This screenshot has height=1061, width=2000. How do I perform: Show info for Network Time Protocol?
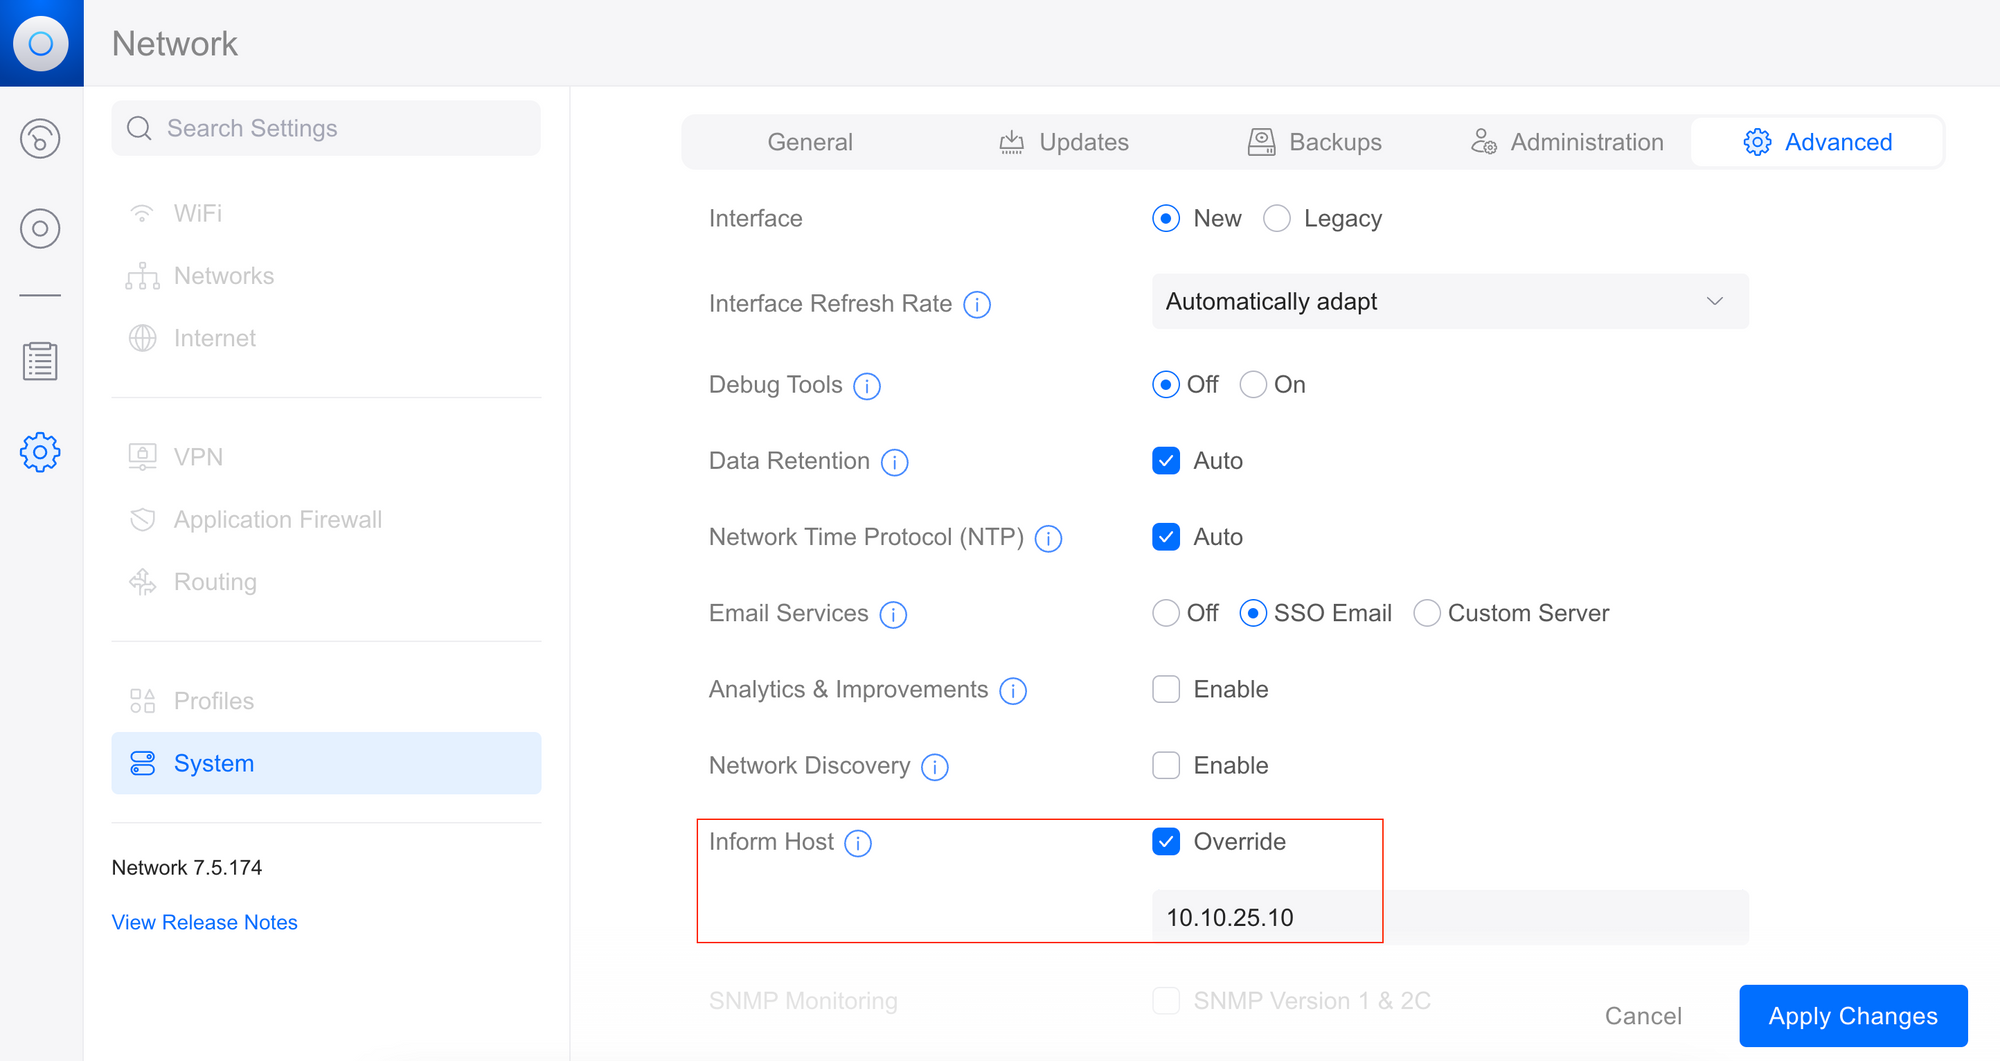click(1048, 538)
